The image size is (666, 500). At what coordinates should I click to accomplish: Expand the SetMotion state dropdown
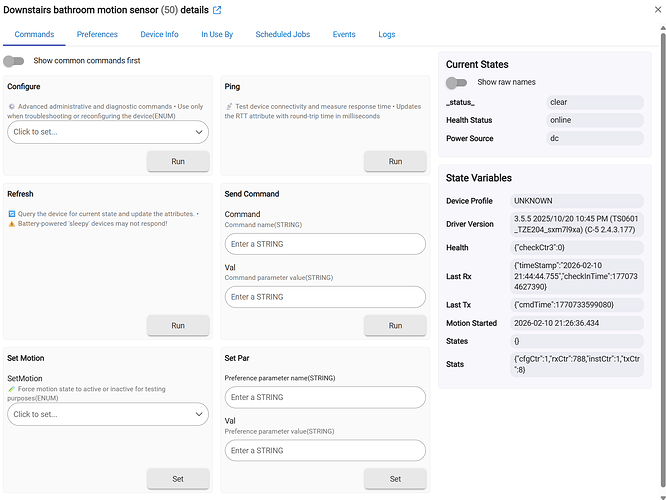pos(107,414)
